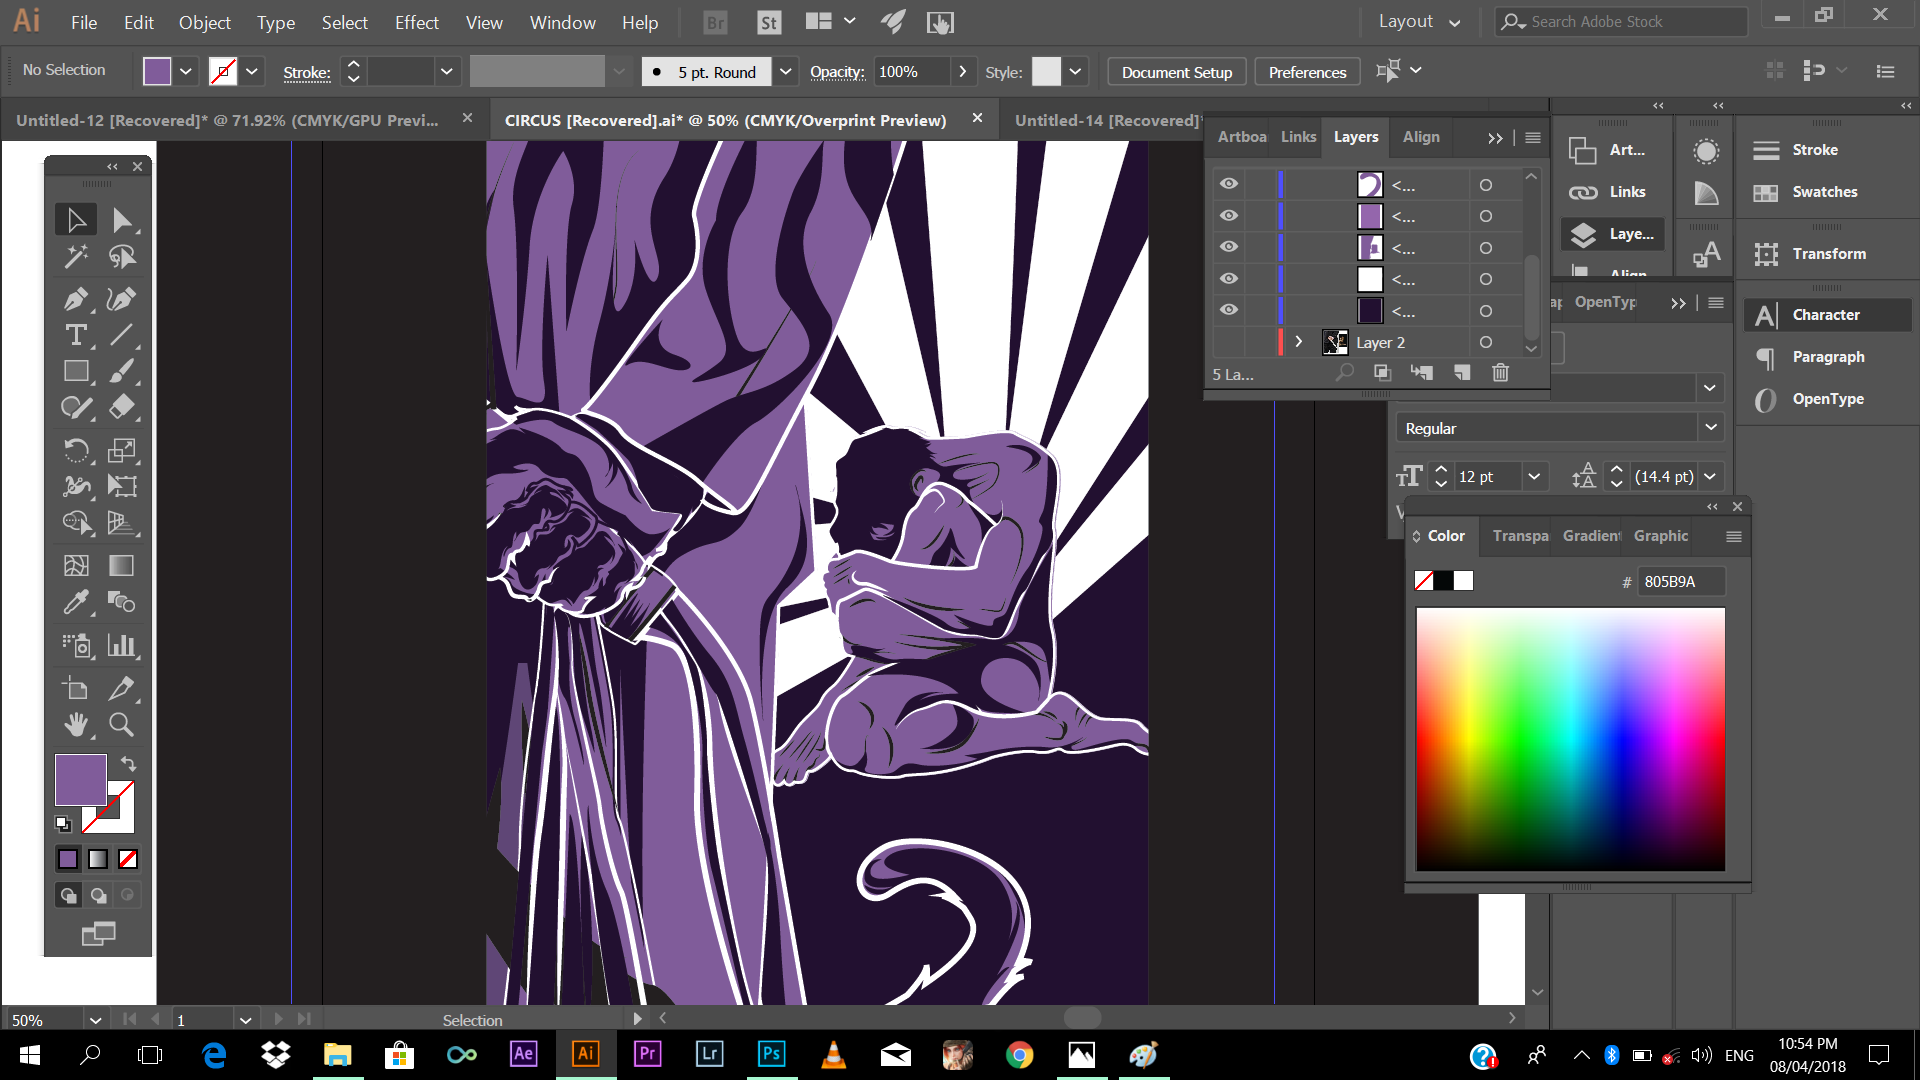Screen dimensions: 1920x1080
Task: Select the Gradient tool
Action: [x=122, y=565]
